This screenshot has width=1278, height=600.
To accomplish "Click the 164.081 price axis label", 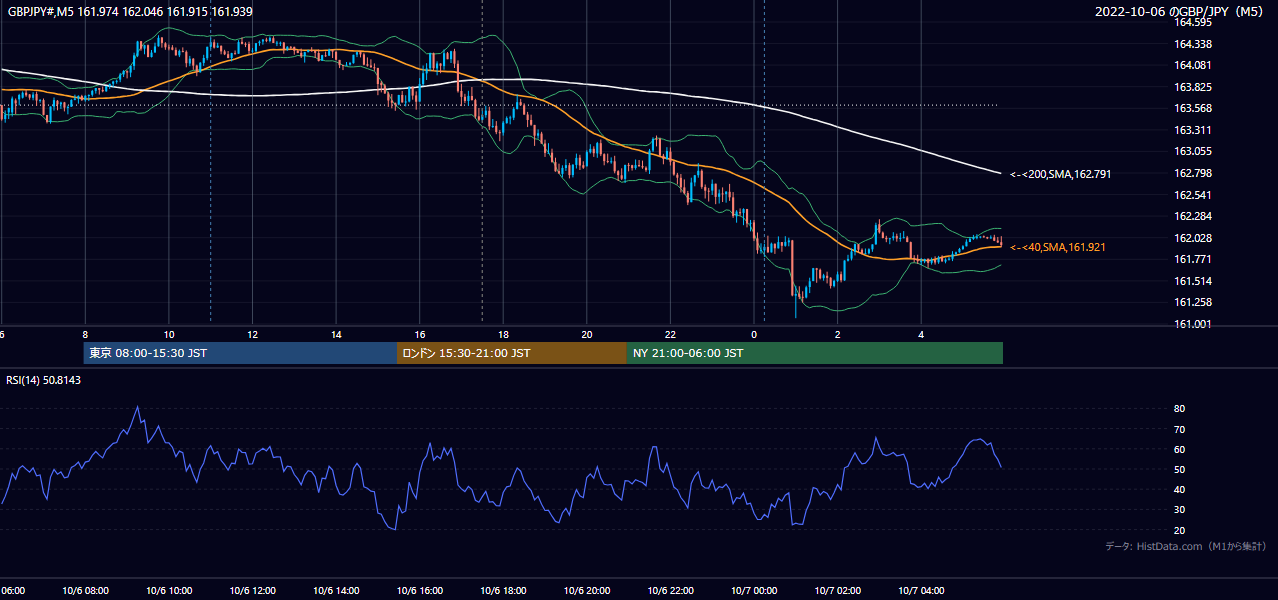I will (x=1192, y=66).
